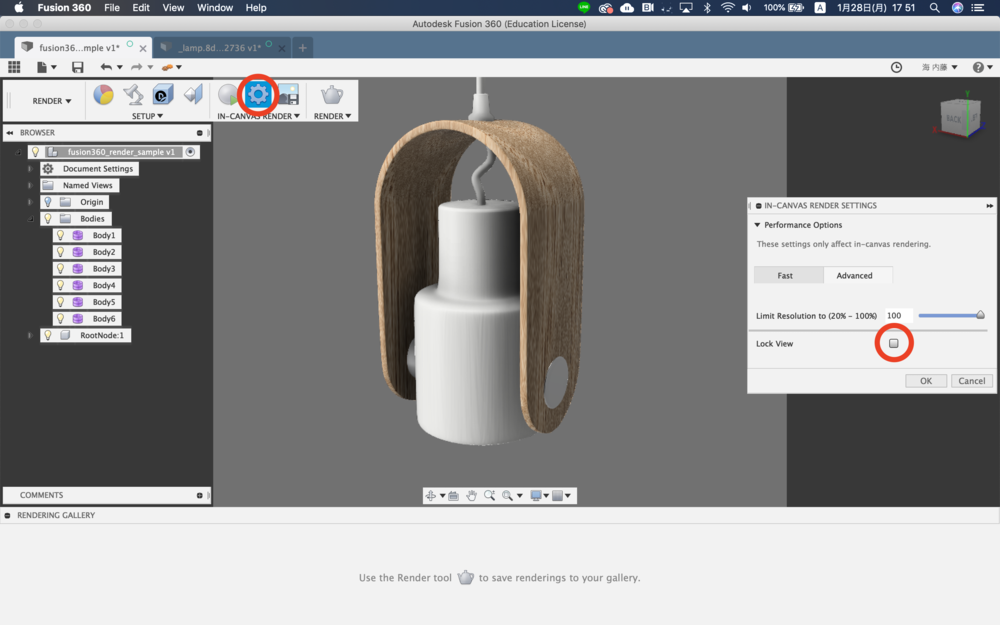Switch to the _lamp document tab

click(x=219, y=48)
